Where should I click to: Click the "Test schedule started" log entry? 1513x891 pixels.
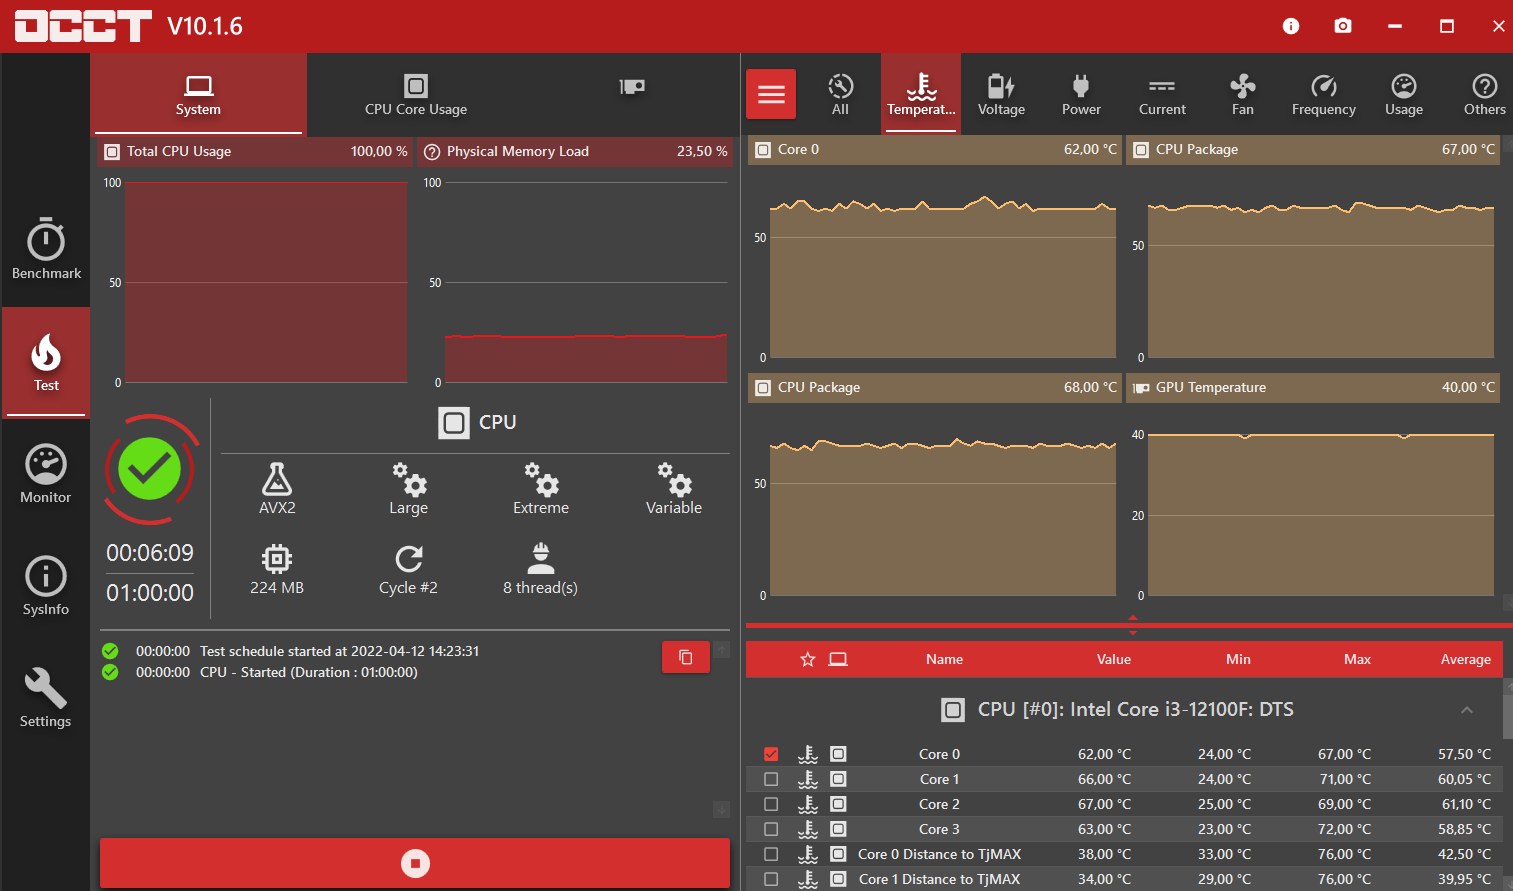(339, 651)
